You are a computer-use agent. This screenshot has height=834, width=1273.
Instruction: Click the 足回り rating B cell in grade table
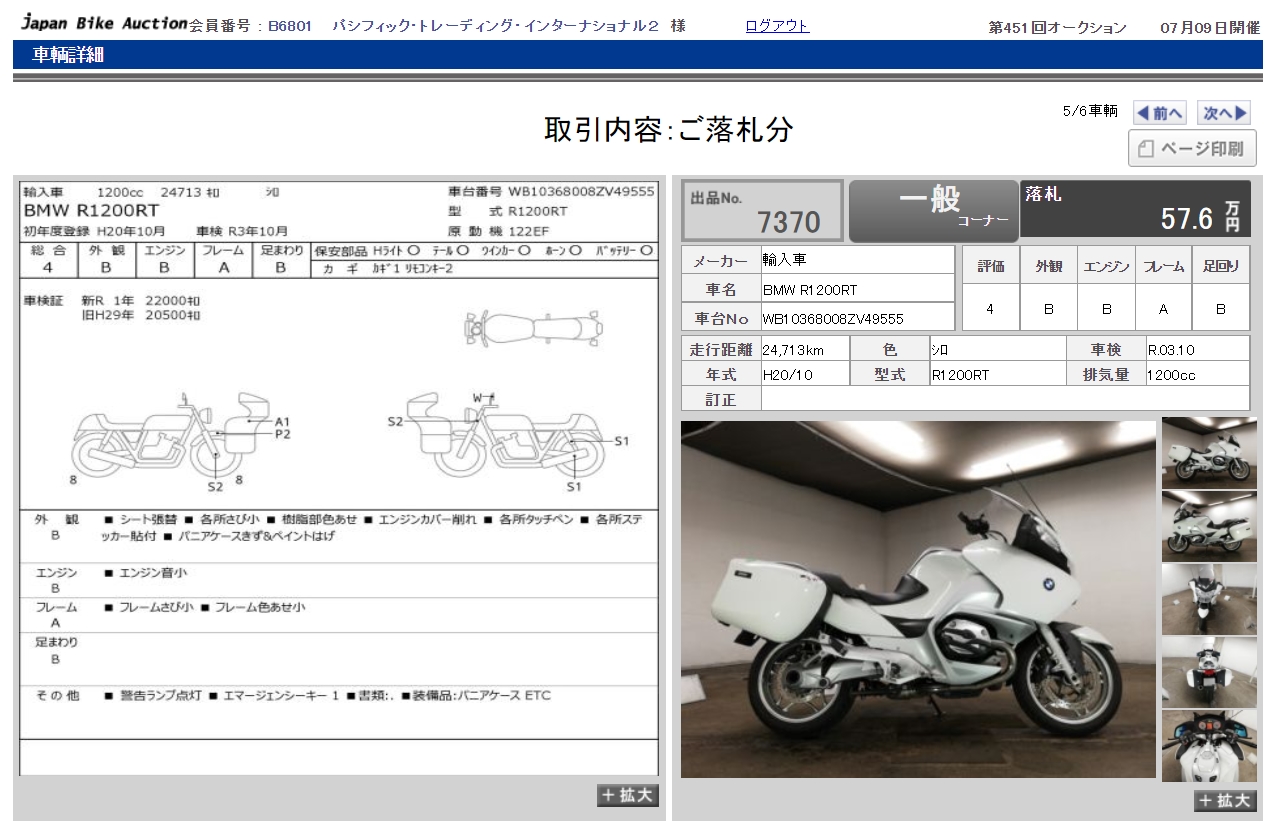click(1220, 308)
